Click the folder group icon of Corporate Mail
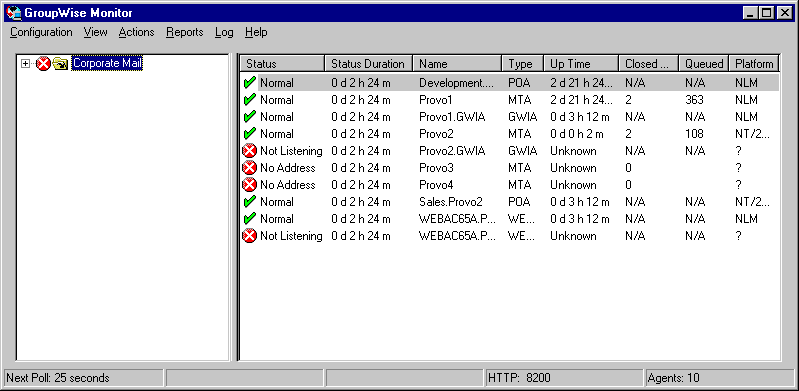This screenshot has width=799, height=391. click(60, 64)
